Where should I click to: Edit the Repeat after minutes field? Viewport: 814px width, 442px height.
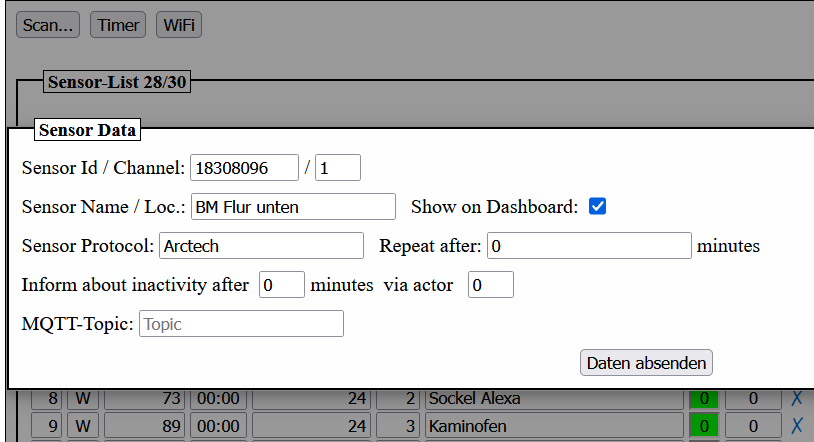589,246
